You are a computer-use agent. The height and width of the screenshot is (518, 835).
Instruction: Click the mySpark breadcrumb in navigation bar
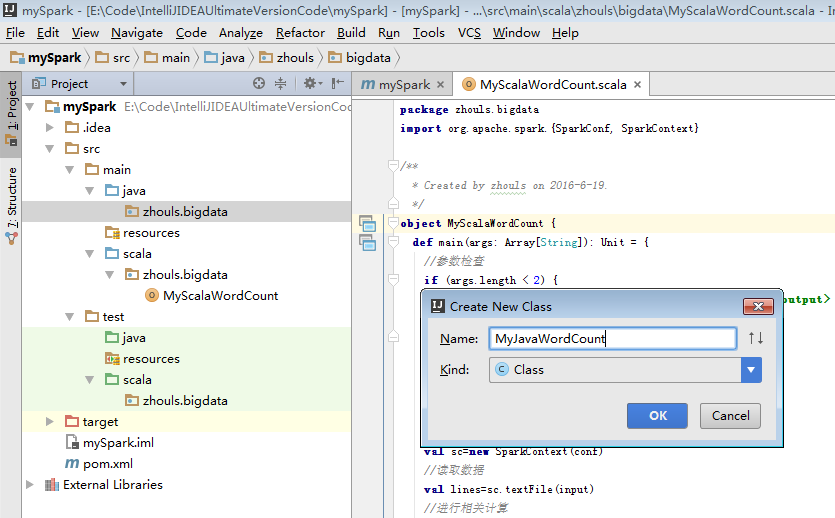click(46, 57)
